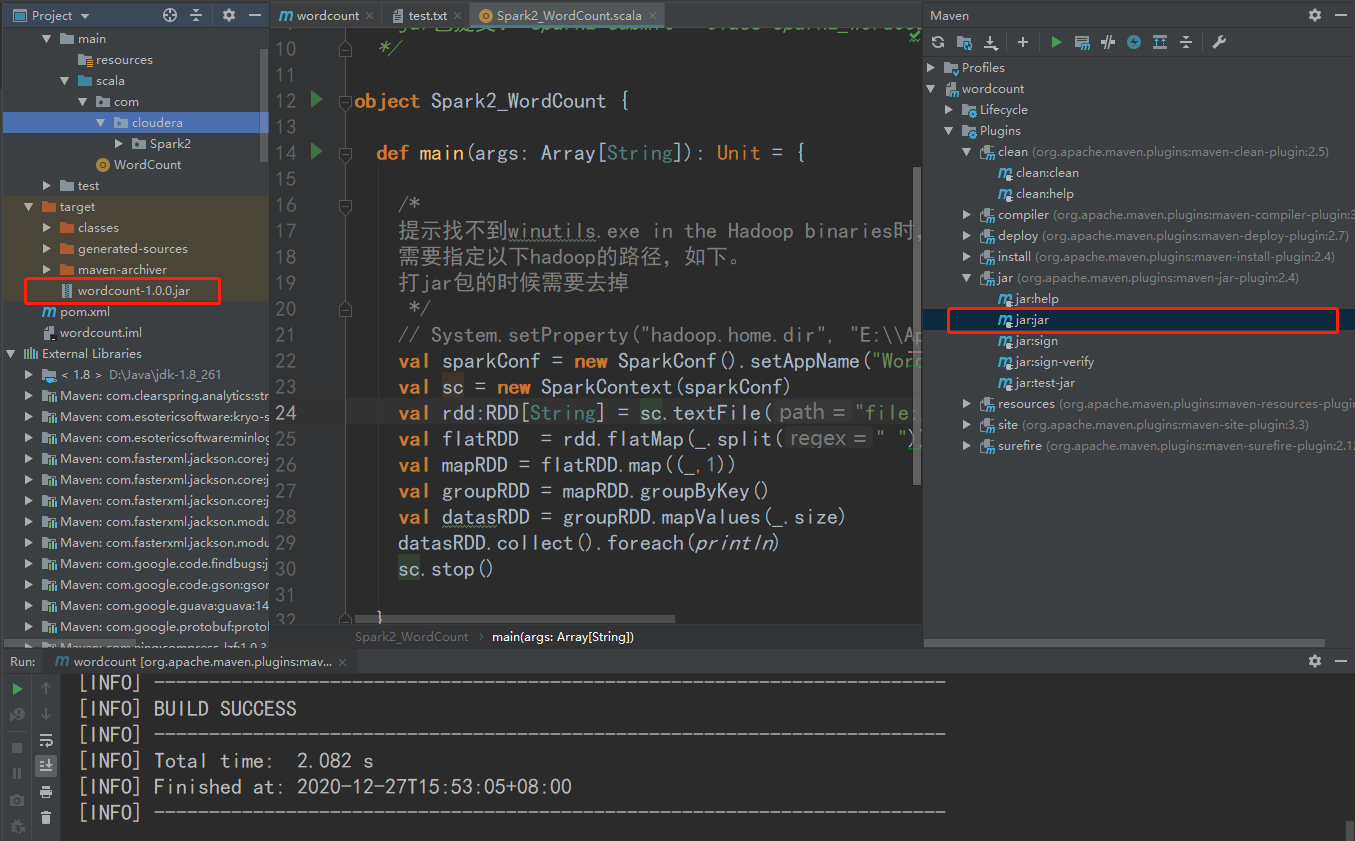Image resolution: width=1355 pixels, height=841 pixels.
Task: Collapse main folder in Project tree
Action: click(47, 39)
